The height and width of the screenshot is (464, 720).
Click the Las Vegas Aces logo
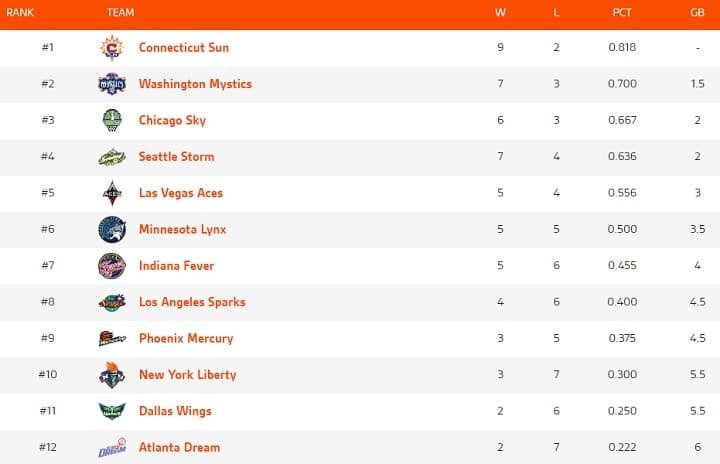112,193
